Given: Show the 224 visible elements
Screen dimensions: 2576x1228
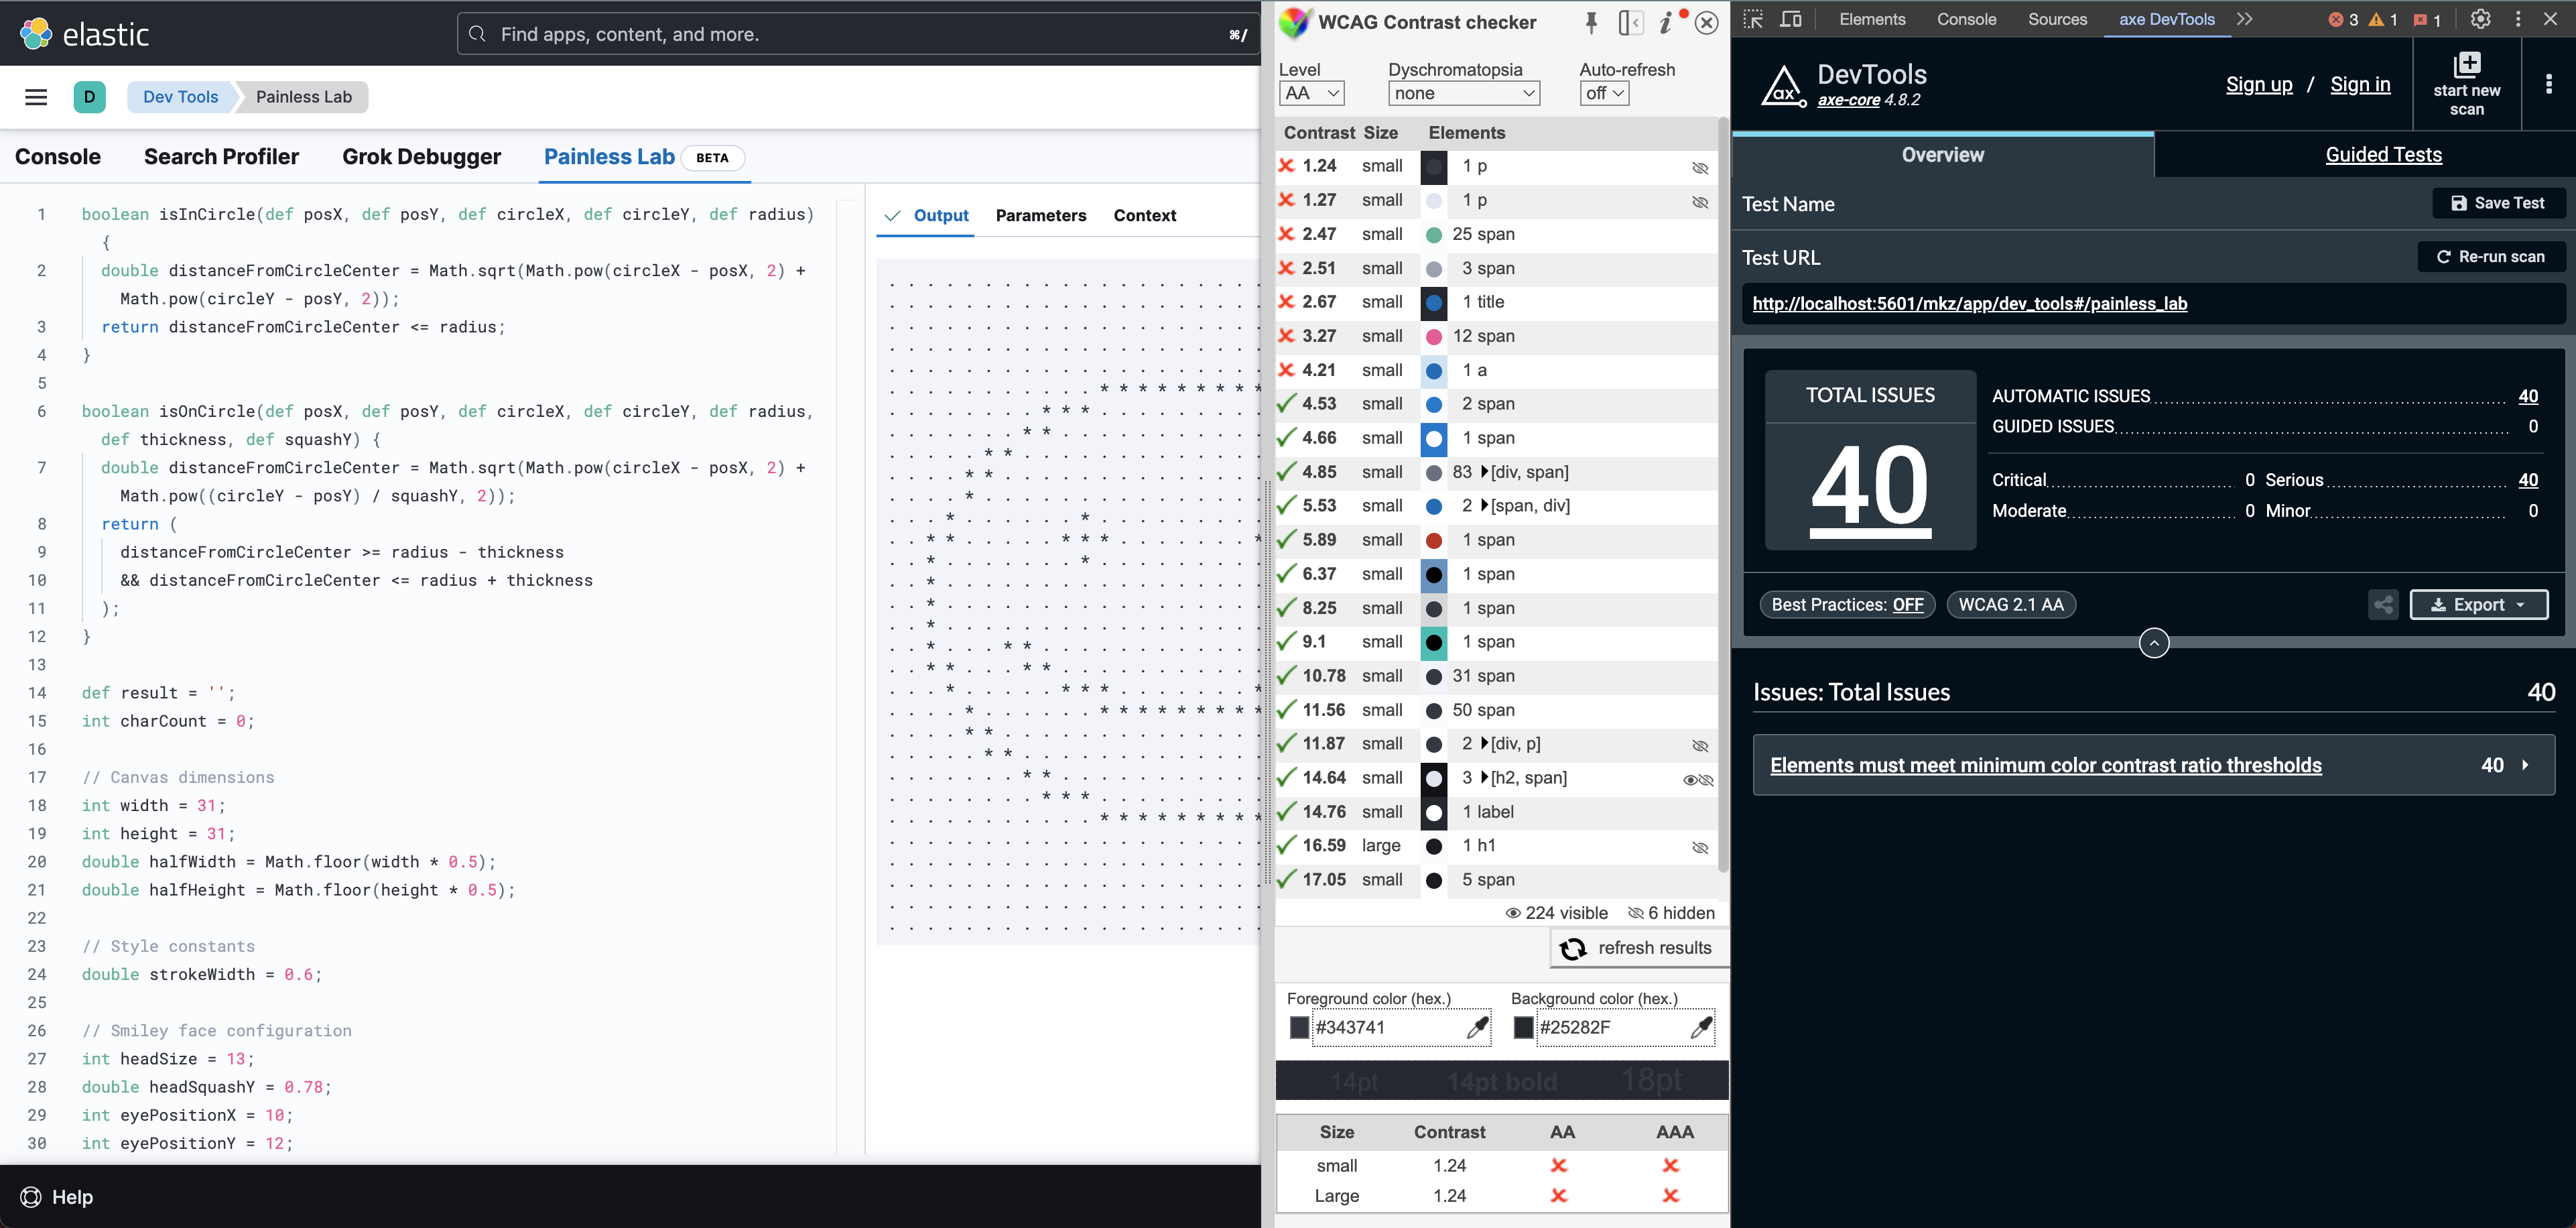Looking at the screenshot, I should click(x=1556, y=913).
